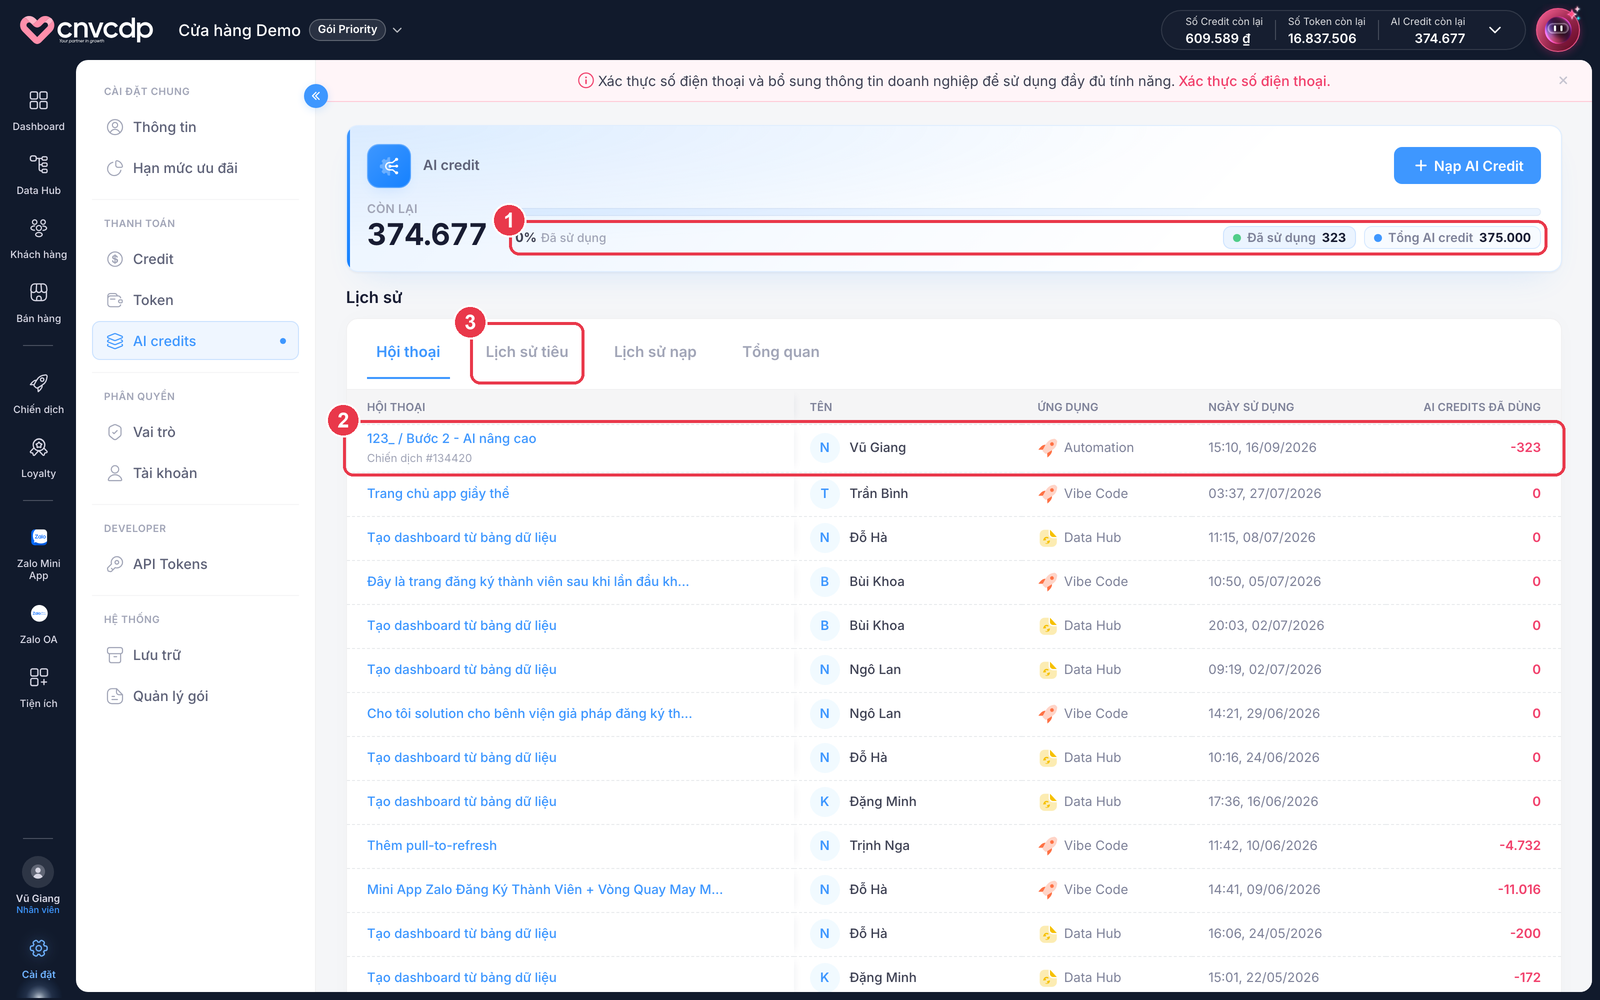This screenshot has height=1000, width=1600.
Task: Open Quản lý gói menu item
Action: tap(195, 696)
